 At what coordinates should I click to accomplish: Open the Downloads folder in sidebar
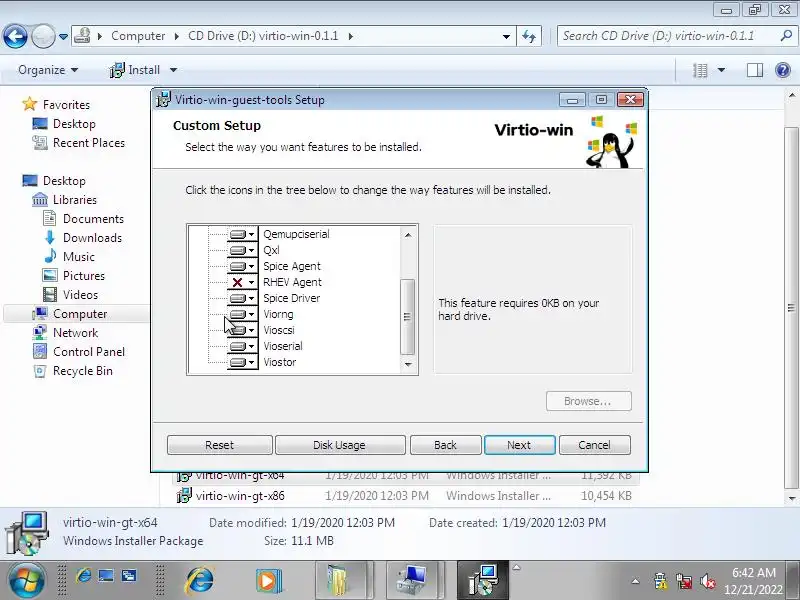pyautogui.click(x=92, y=238)
